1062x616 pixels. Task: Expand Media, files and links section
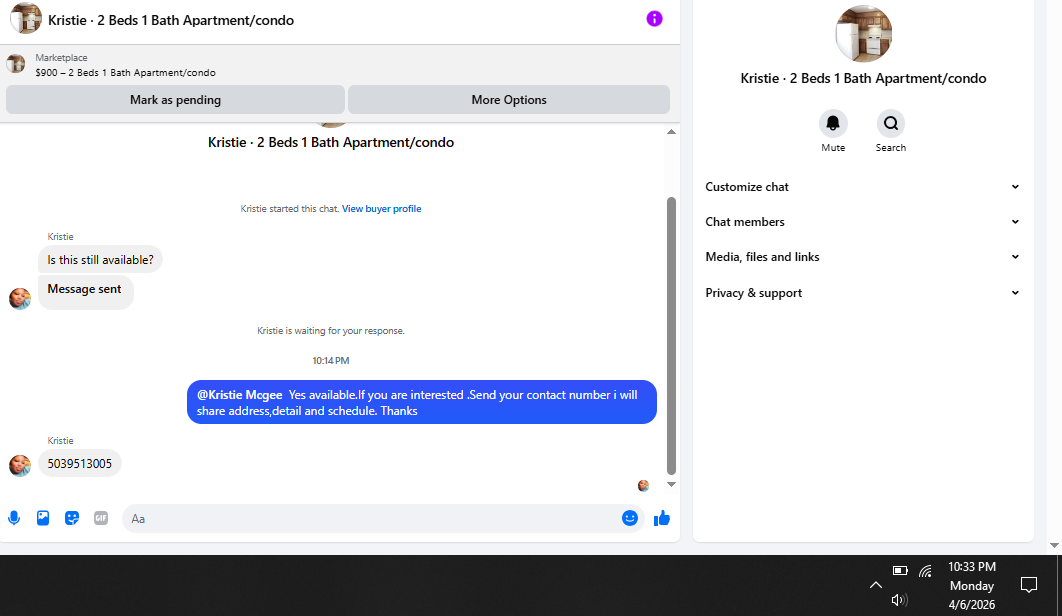pos(863,257)
